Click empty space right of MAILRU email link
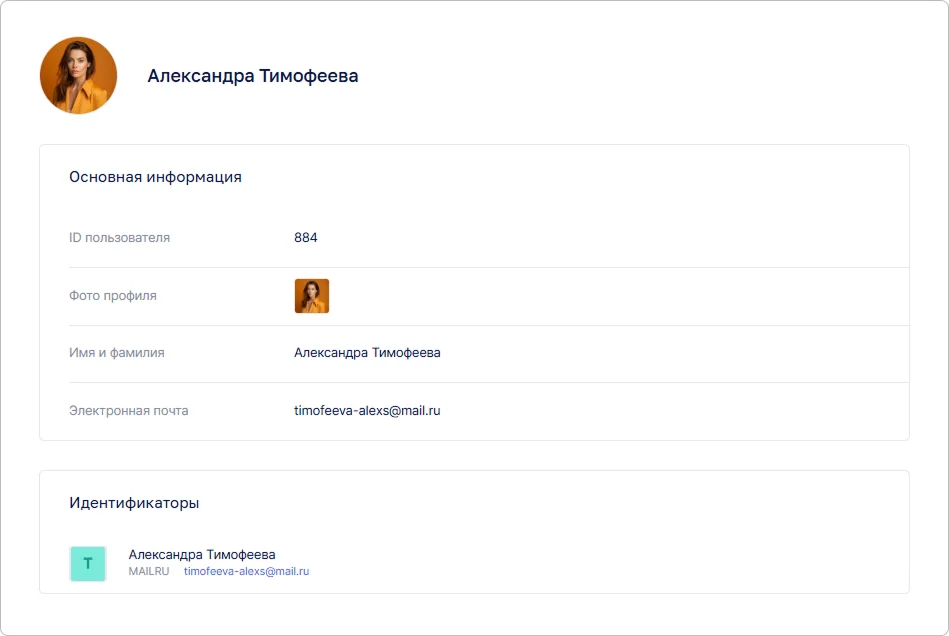 600,571
